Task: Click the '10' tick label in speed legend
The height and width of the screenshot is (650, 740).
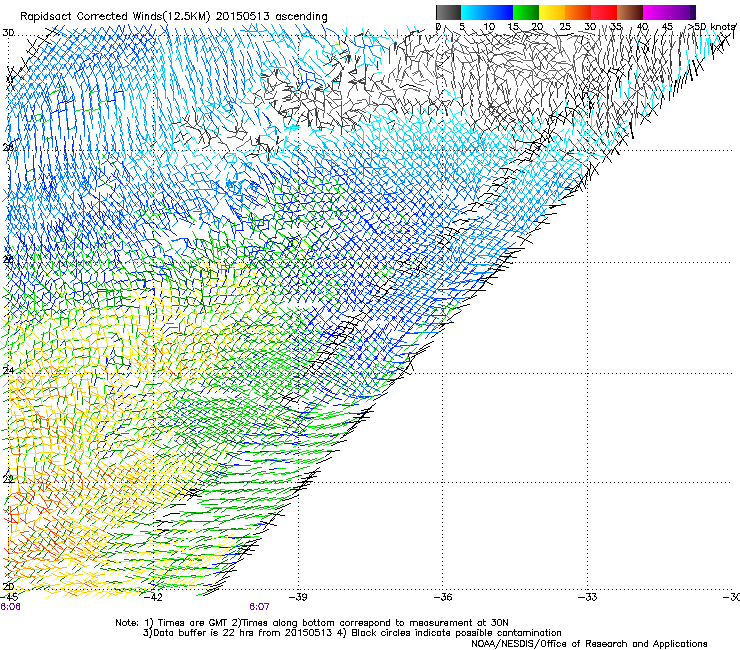Action: (x=489, y=27)
